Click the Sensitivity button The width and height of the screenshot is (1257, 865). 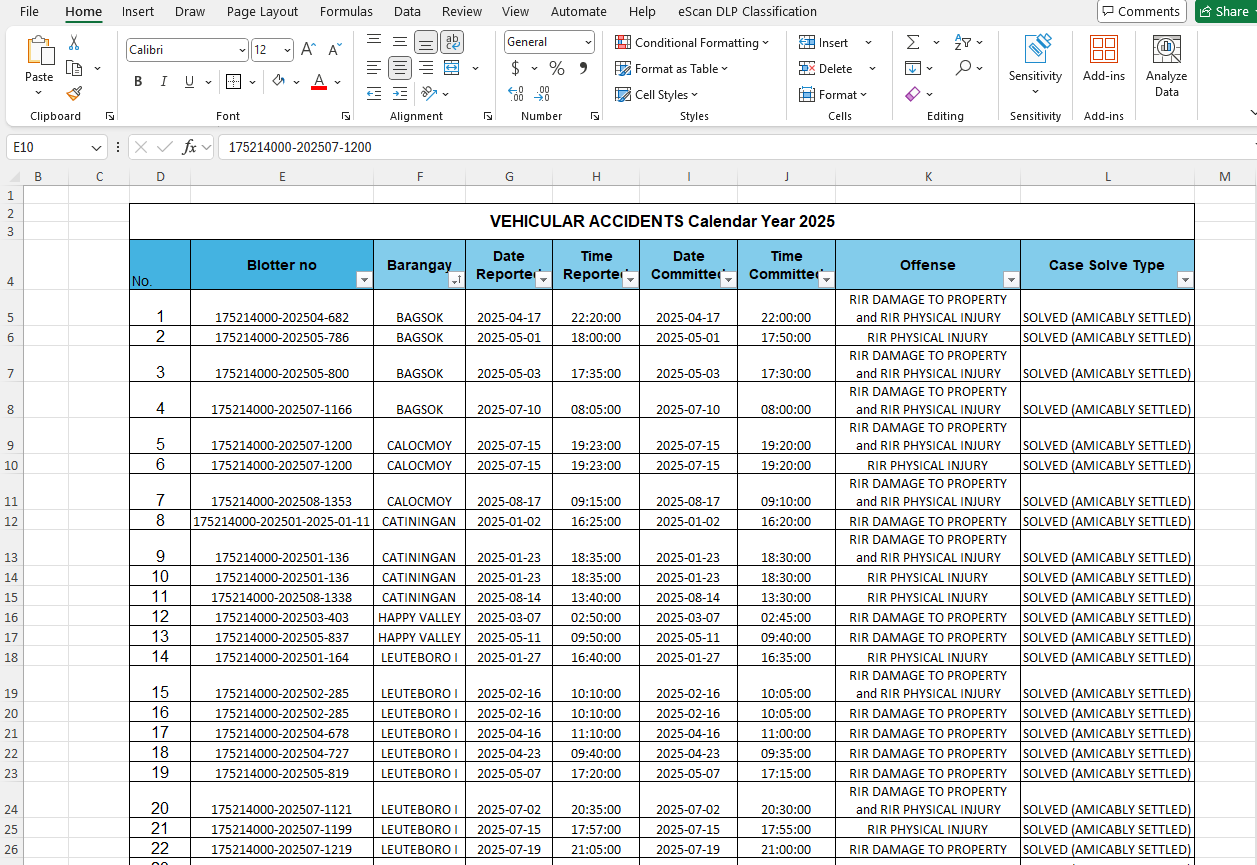pyautogui.click(x=1035, y=66)
